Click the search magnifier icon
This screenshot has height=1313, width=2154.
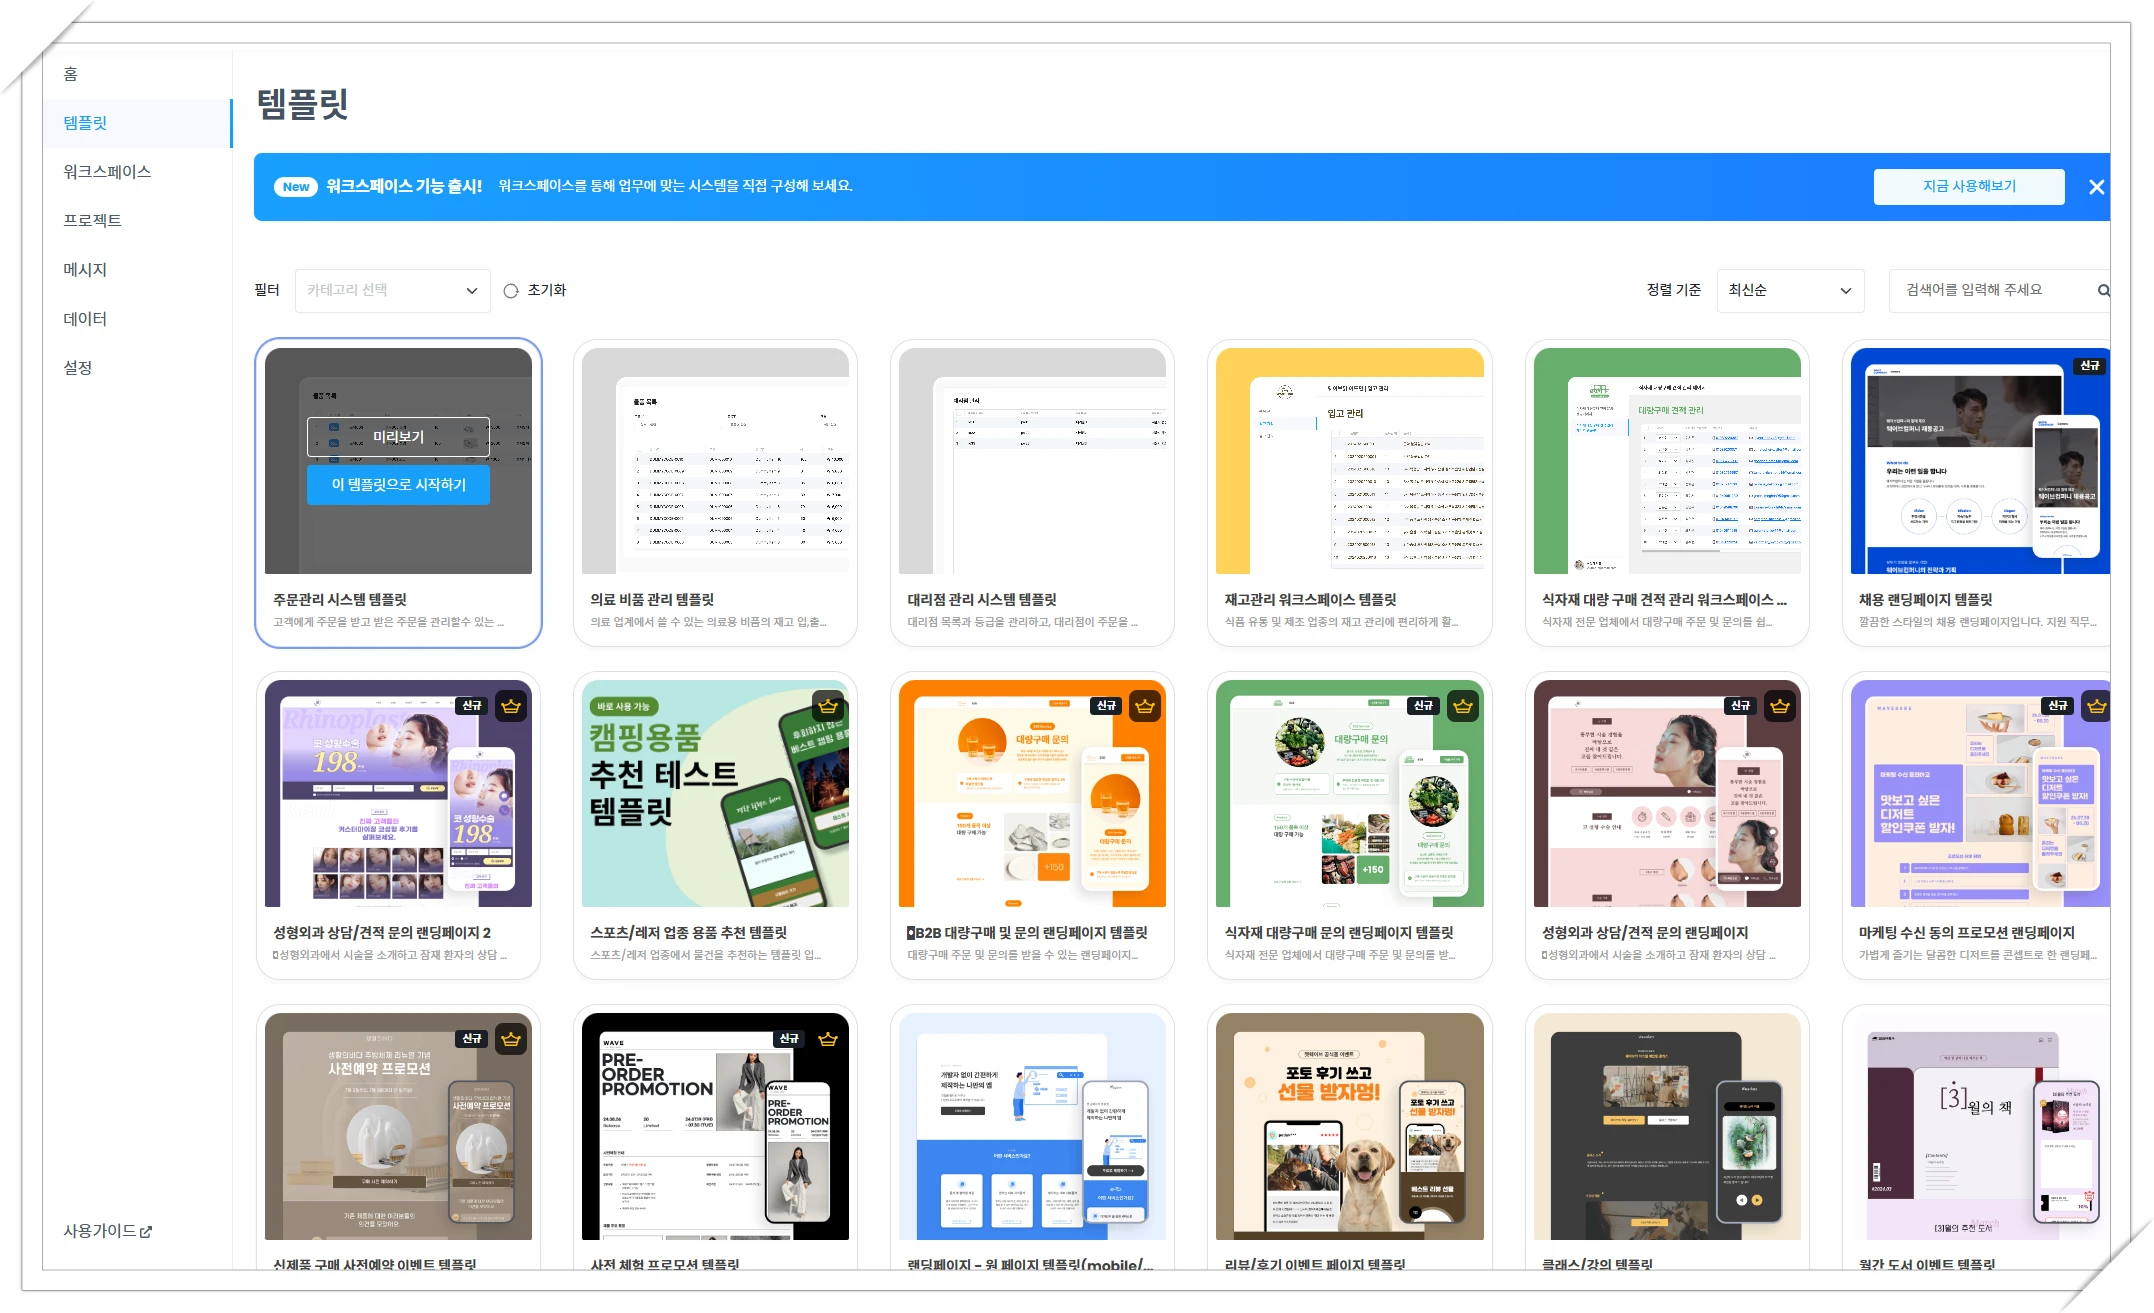[2102, 291]
